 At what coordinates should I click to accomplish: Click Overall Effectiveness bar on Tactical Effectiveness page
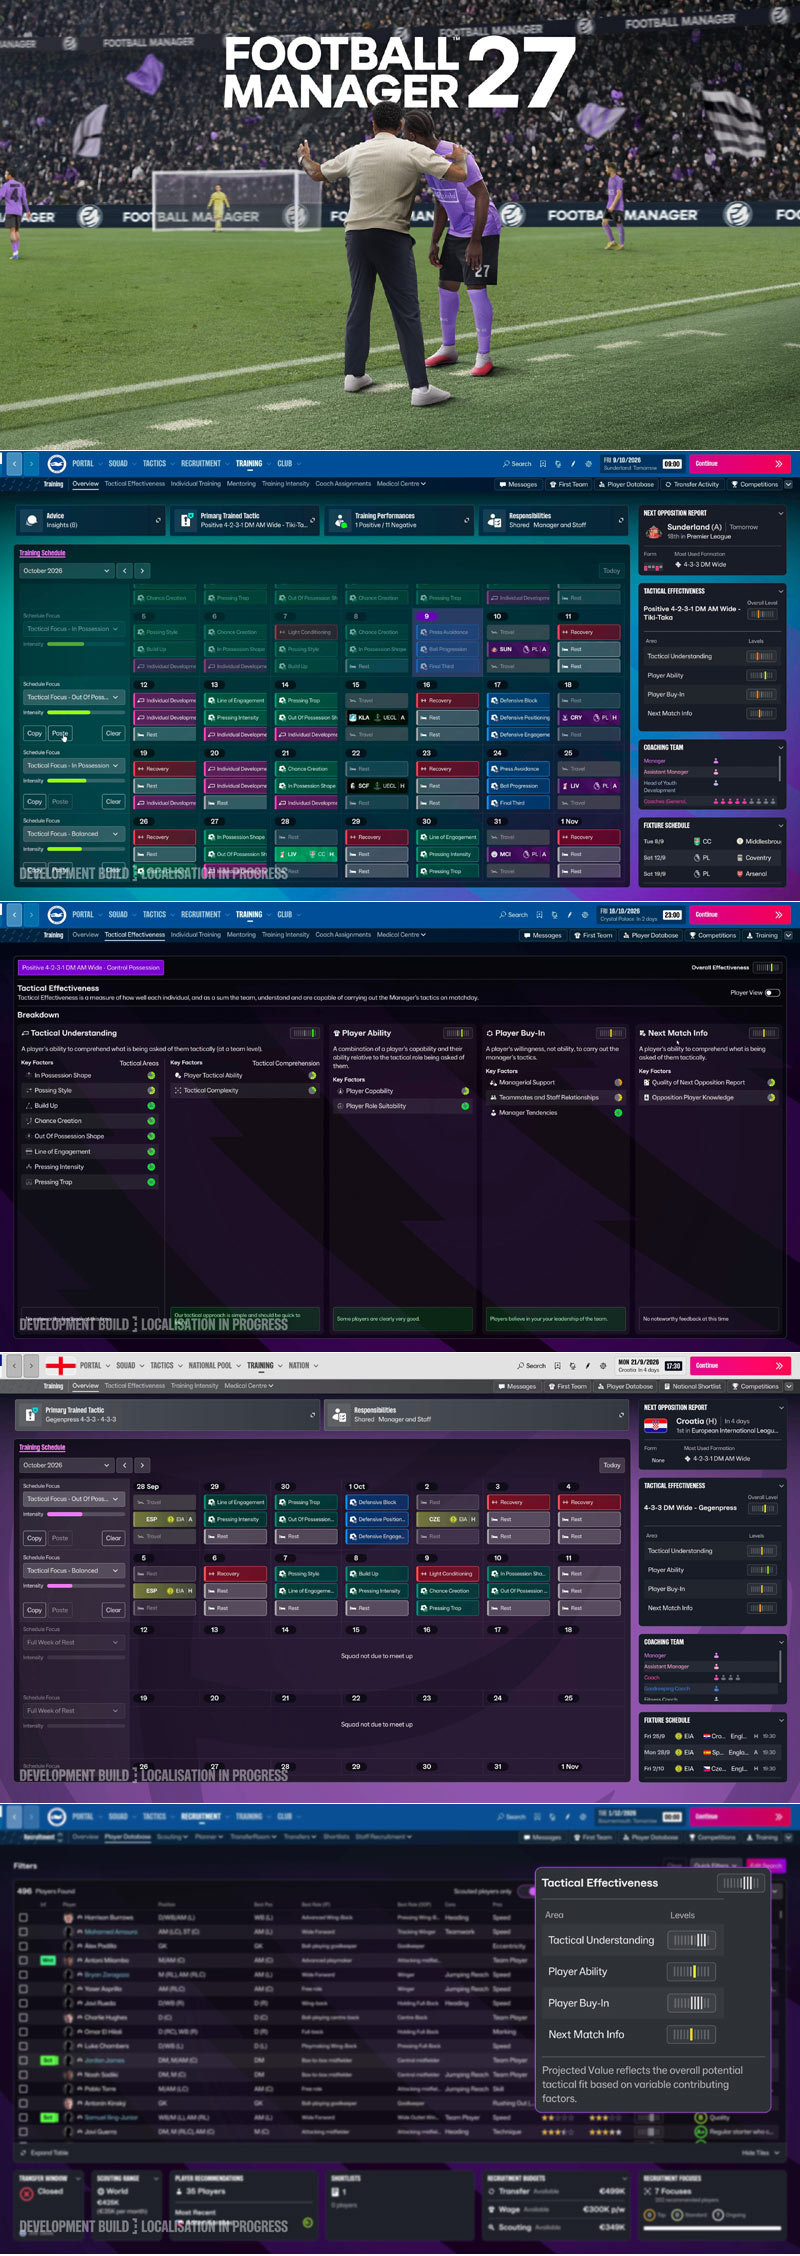point(766,967)
